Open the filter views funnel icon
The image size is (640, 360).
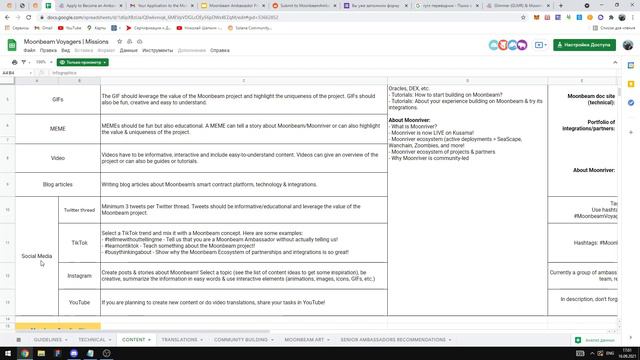point(24,62)
